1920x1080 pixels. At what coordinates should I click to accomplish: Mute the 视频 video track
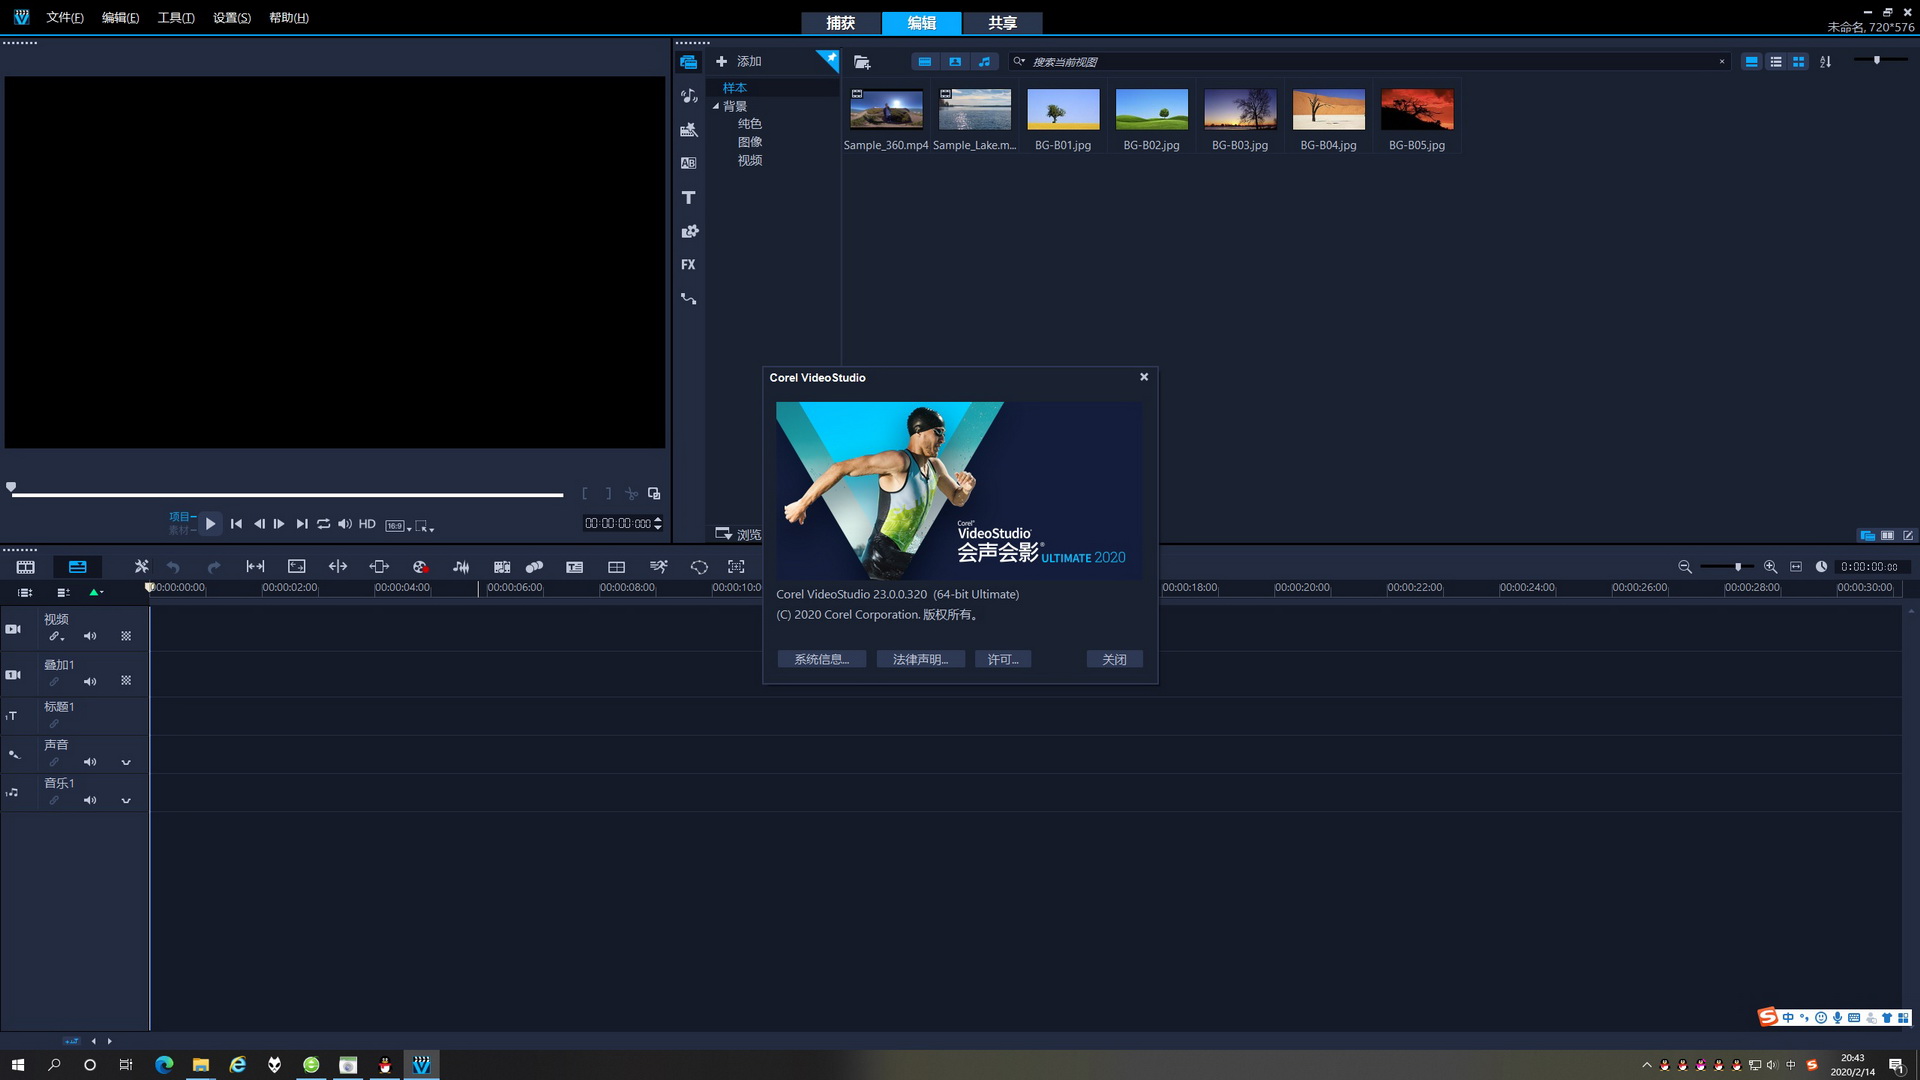(90, 636)
